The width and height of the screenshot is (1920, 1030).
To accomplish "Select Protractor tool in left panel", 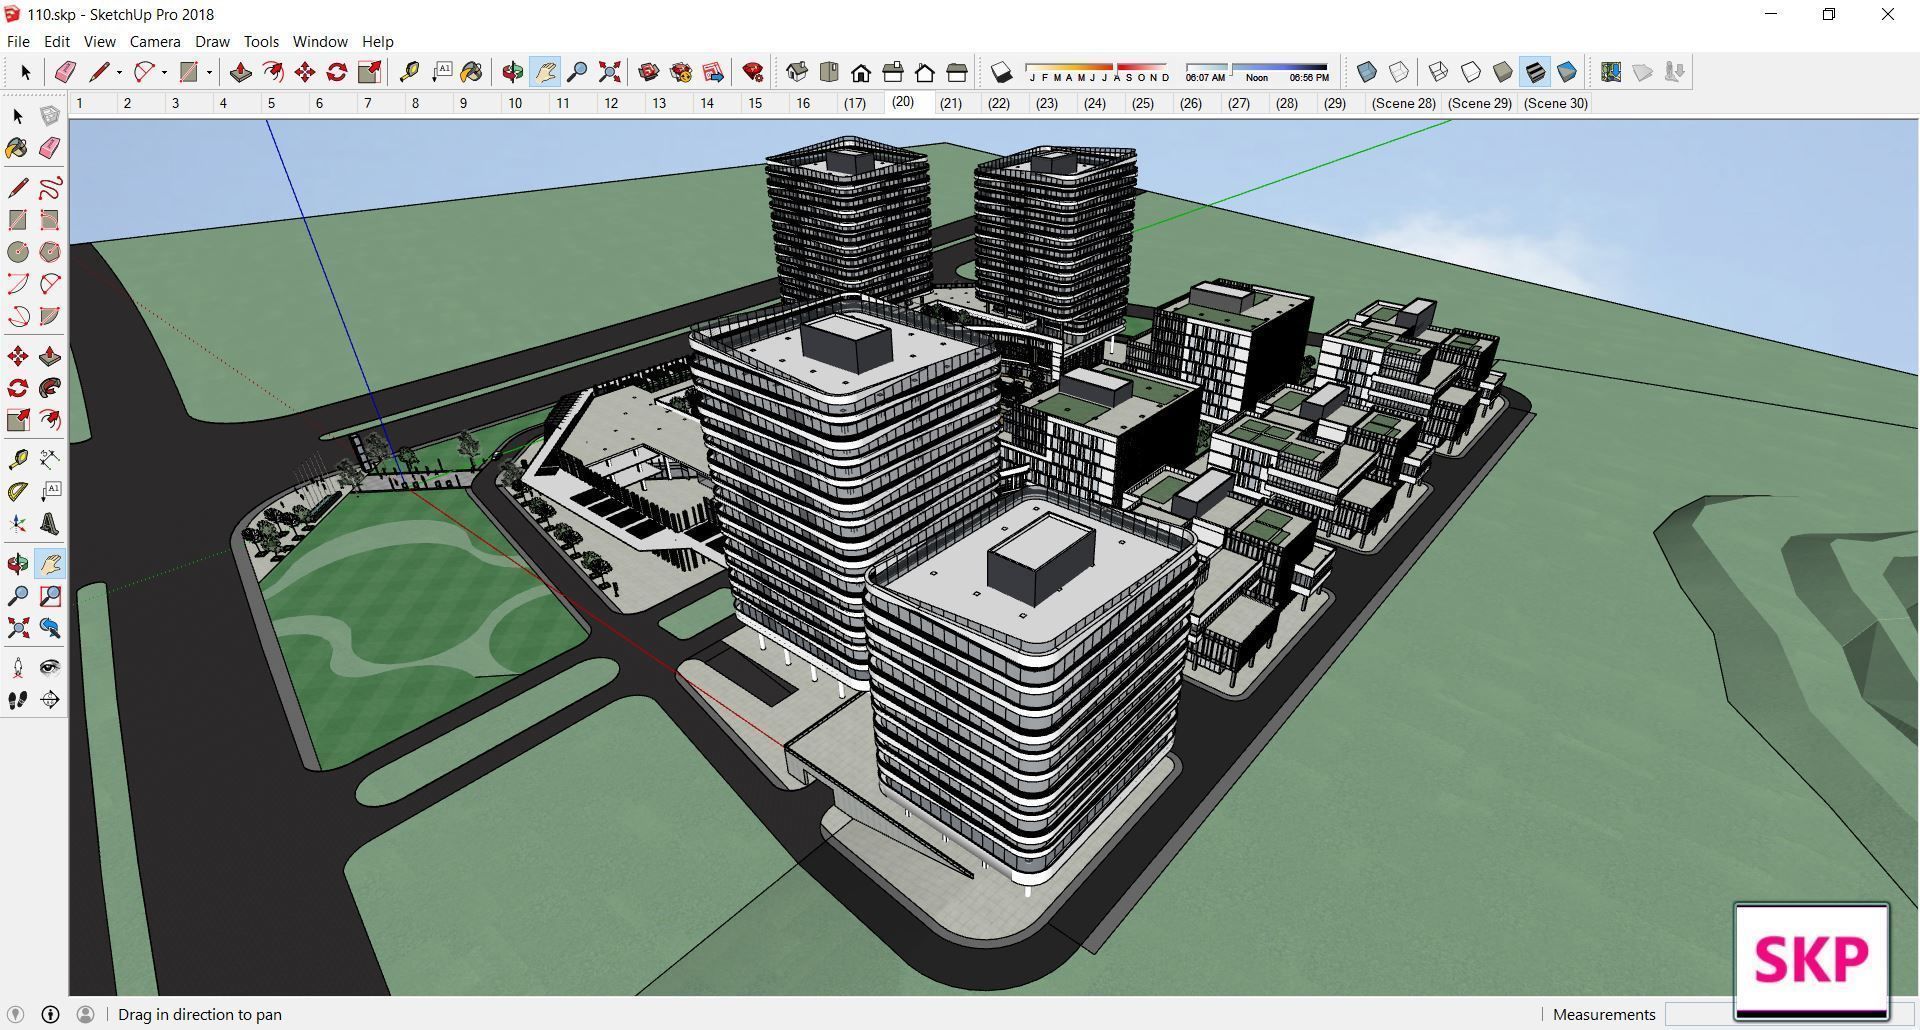I will click(x=18, y=492).
